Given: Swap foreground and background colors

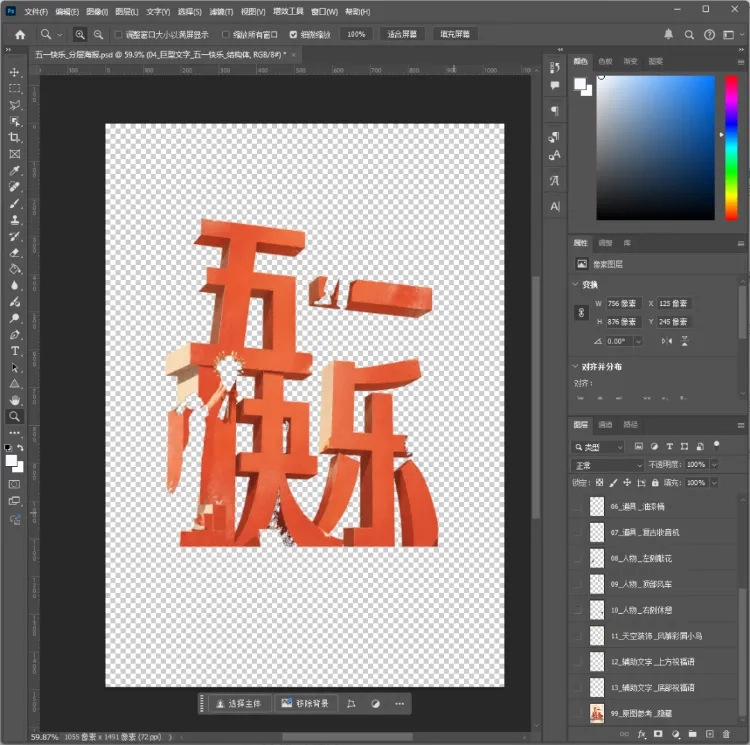Looking at the screenshot, I should click(x=21, y=448).
